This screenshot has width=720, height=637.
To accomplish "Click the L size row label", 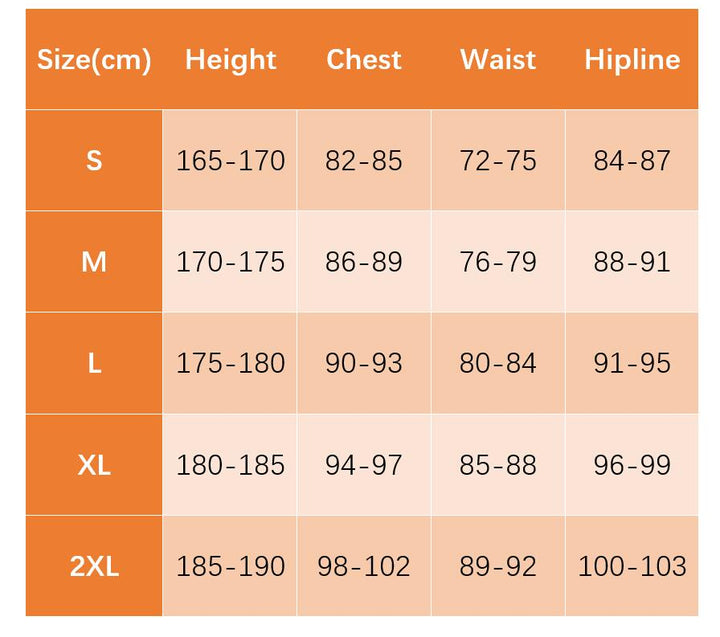I will pyautogui.click(x=94, y=363).
